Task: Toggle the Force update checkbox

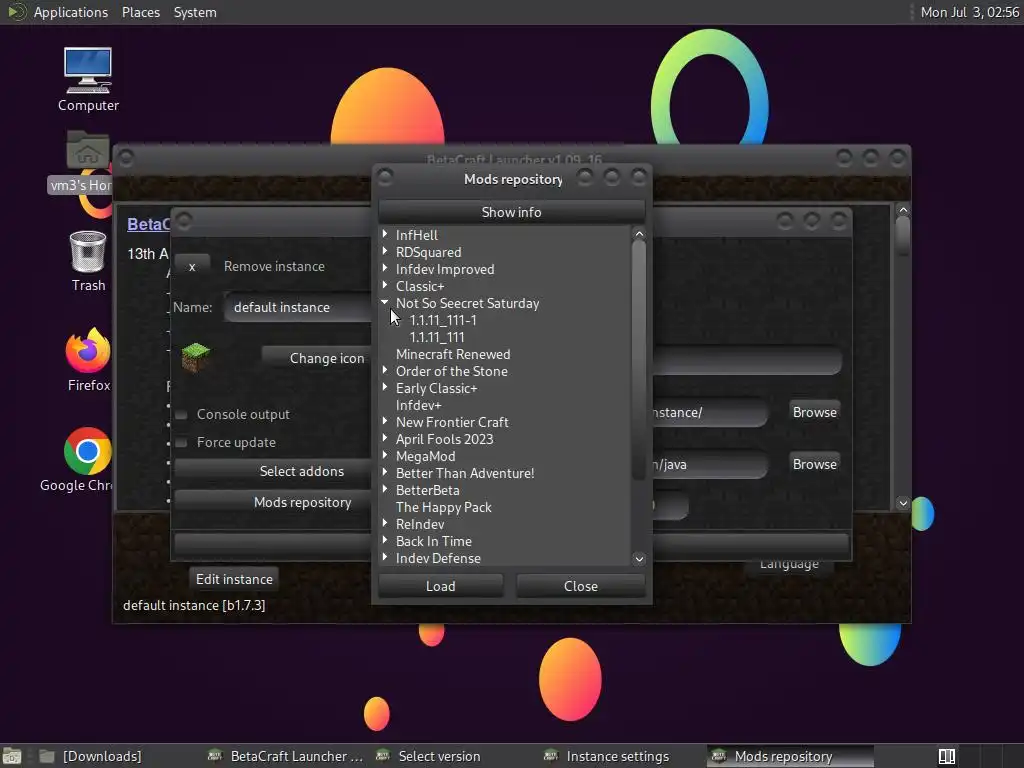Action: [x=182, y=443]
